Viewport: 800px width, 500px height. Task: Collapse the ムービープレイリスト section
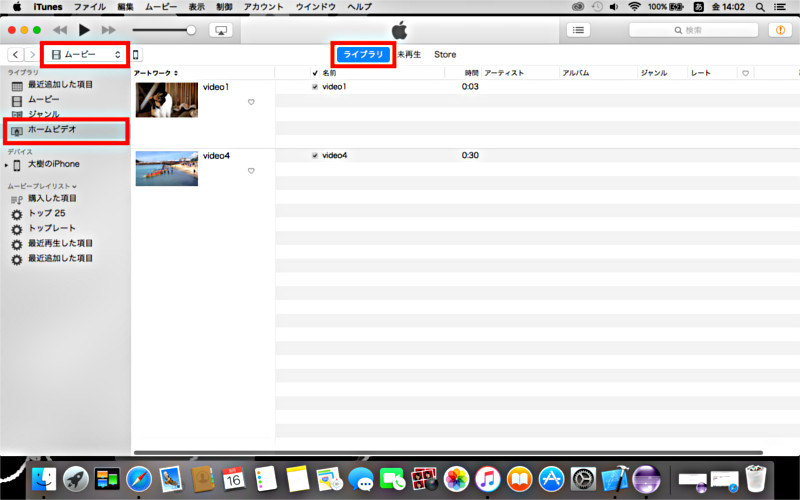74,186
